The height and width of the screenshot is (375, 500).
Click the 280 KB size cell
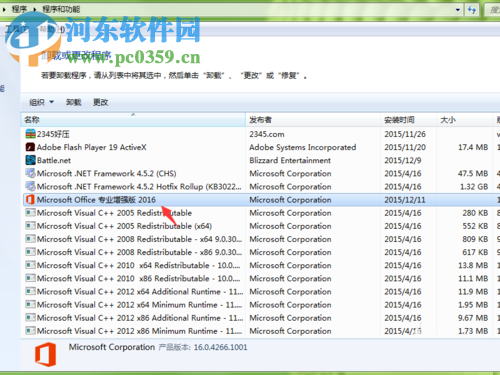coord(475,213)
